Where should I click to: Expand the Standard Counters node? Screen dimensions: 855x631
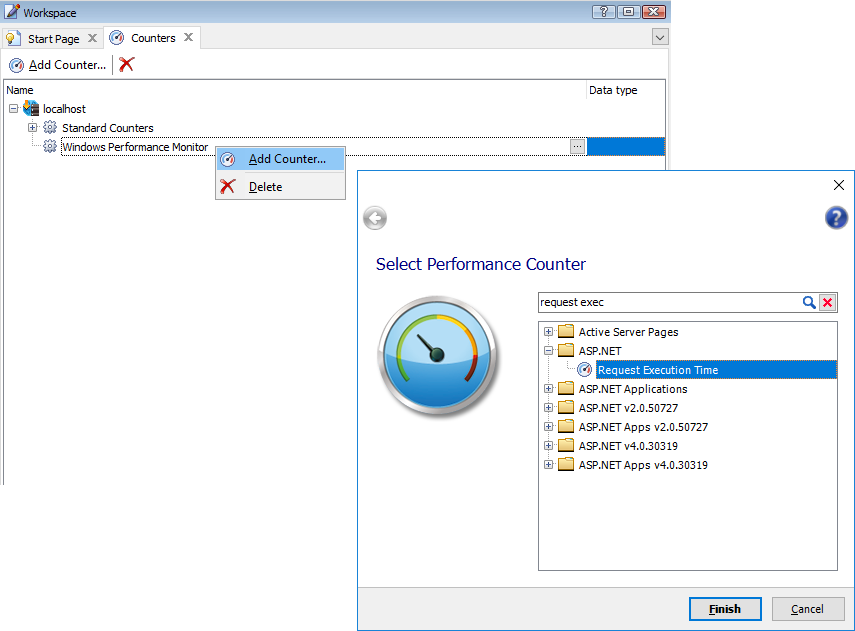(x=33, y=128)
